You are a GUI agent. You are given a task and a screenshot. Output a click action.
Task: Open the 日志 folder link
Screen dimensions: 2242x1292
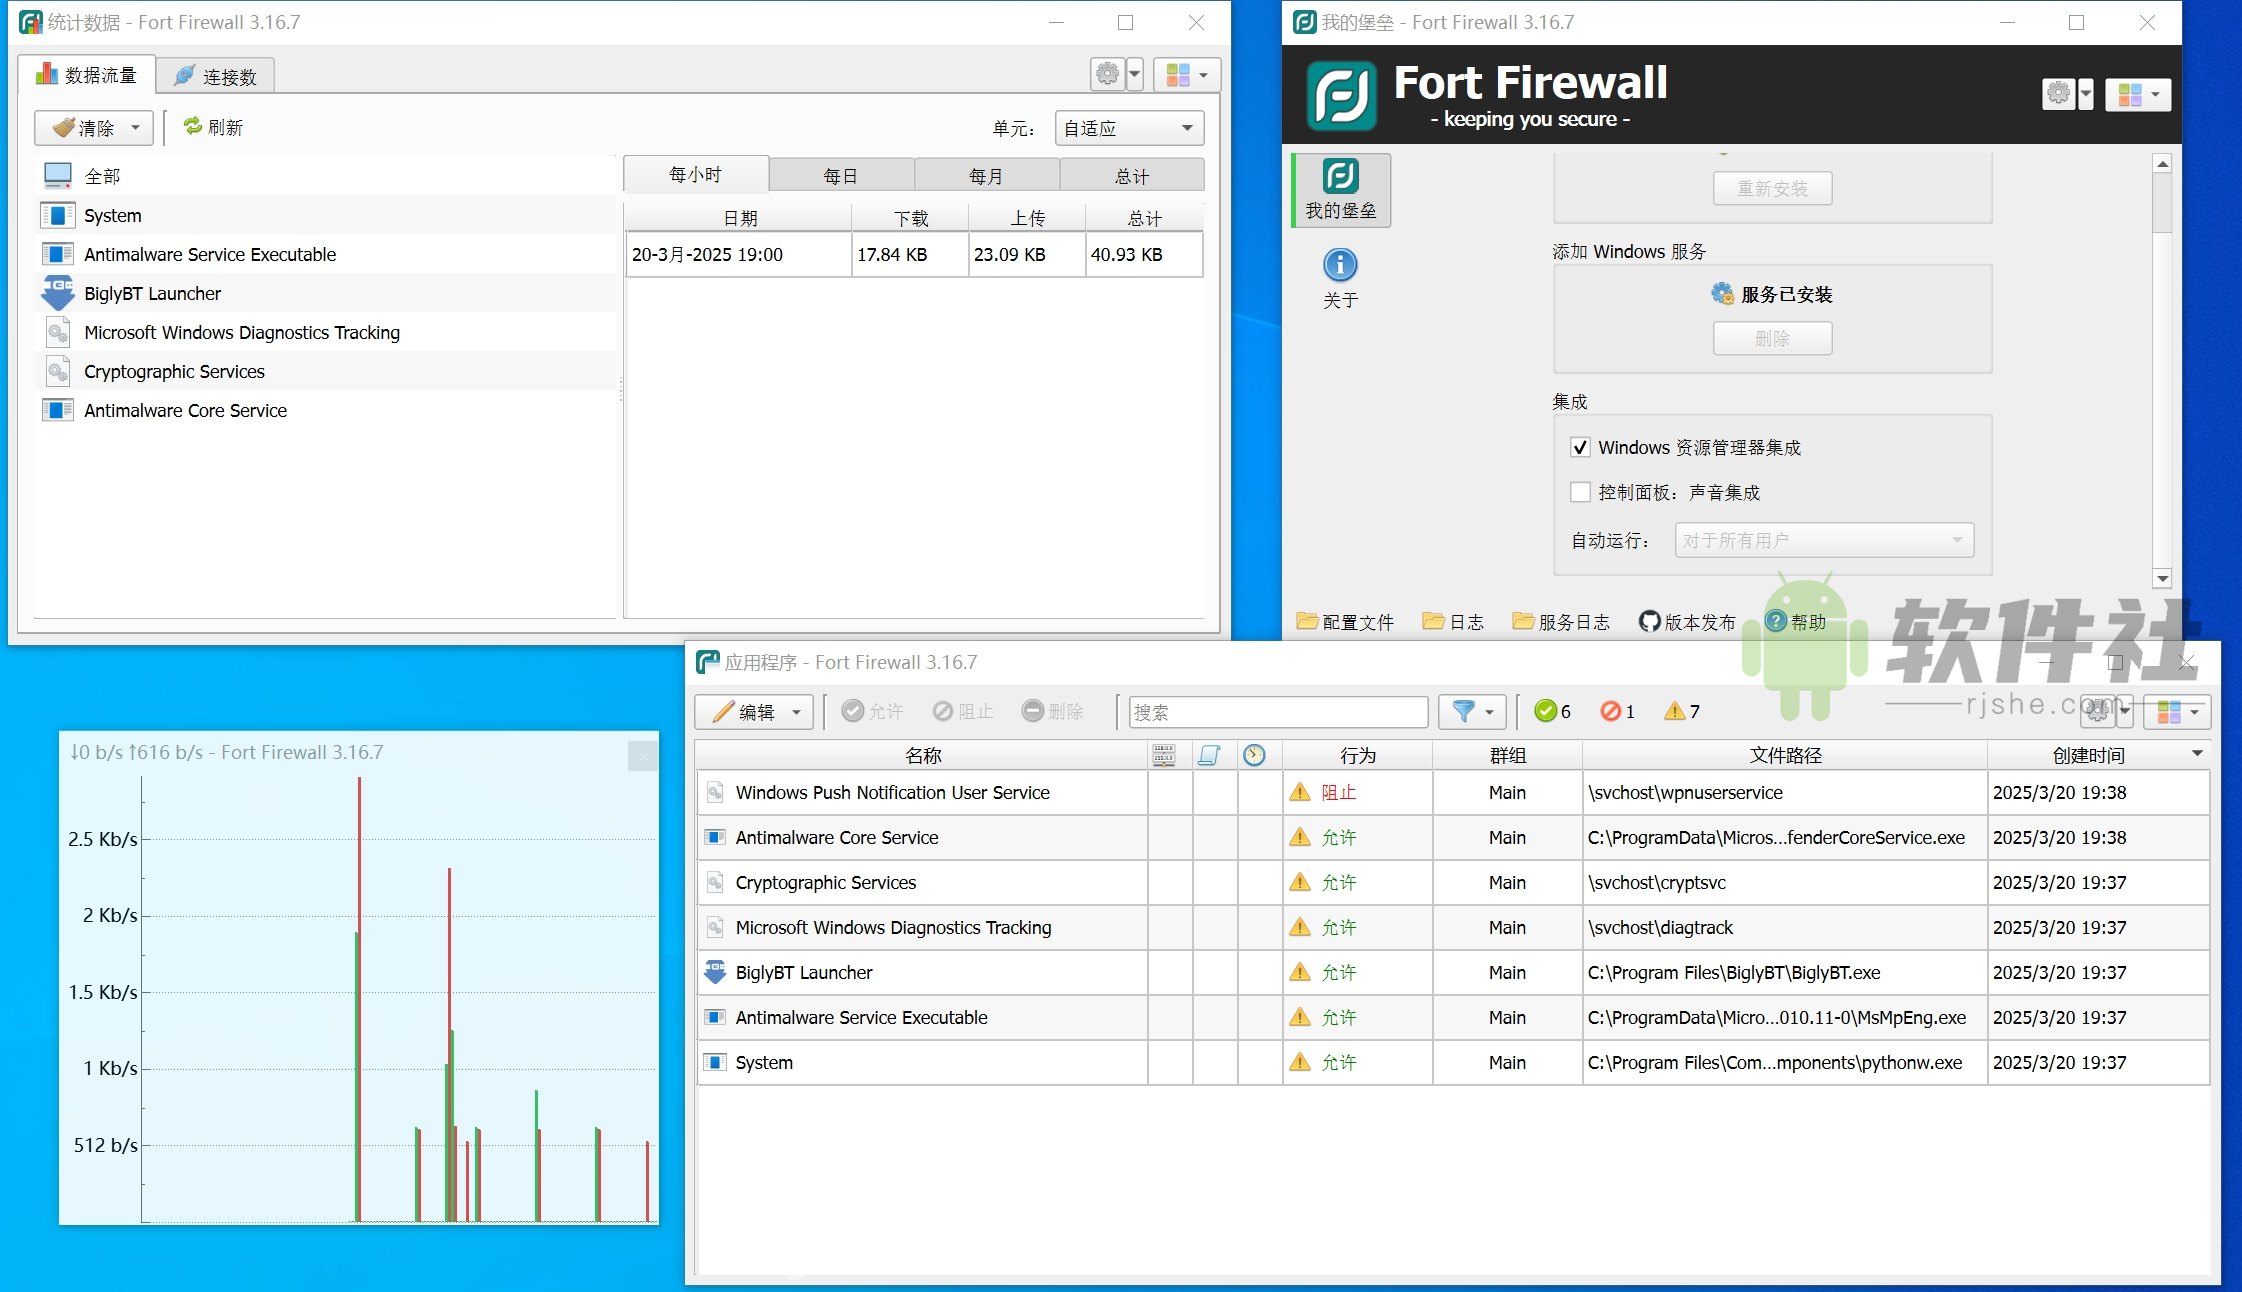coord(1453,622)
